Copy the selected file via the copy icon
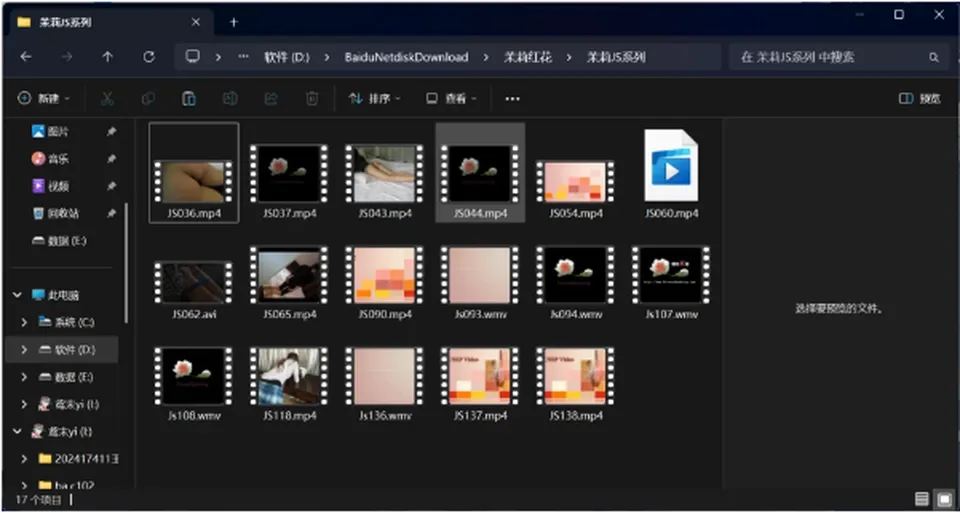960x513 pixels. [148, 99]
